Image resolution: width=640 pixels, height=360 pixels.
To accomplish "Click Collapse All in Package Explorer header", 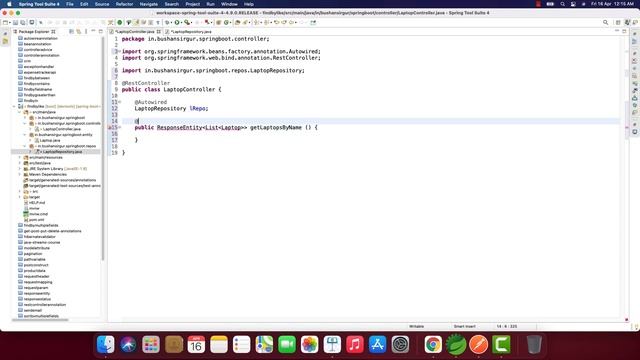I will [71, 31].
